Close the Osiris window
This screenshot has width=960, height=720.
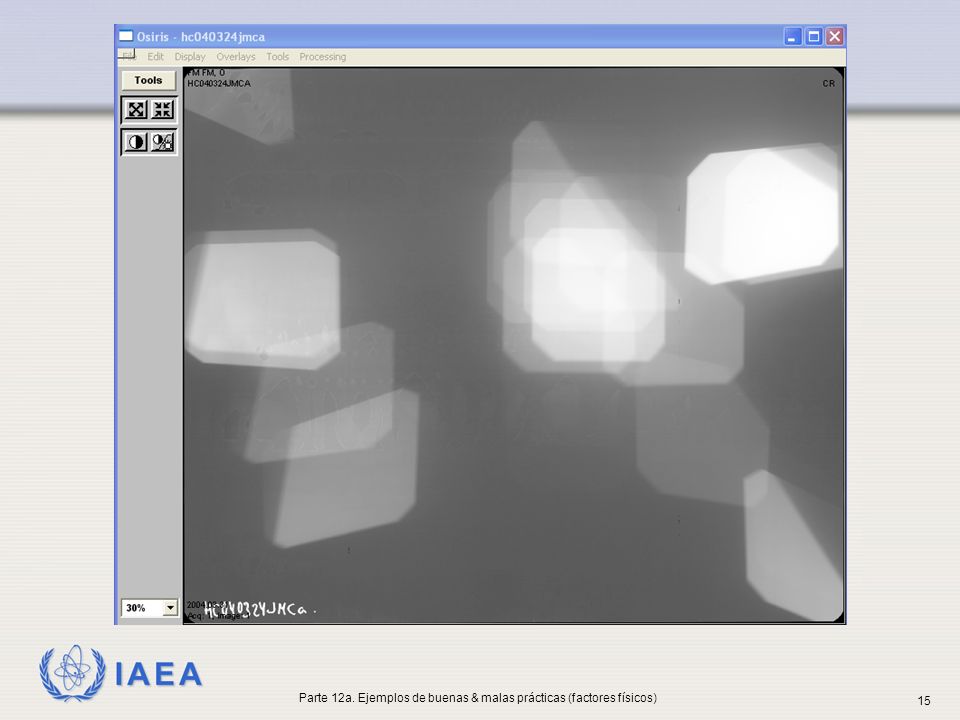coord(834,37)
